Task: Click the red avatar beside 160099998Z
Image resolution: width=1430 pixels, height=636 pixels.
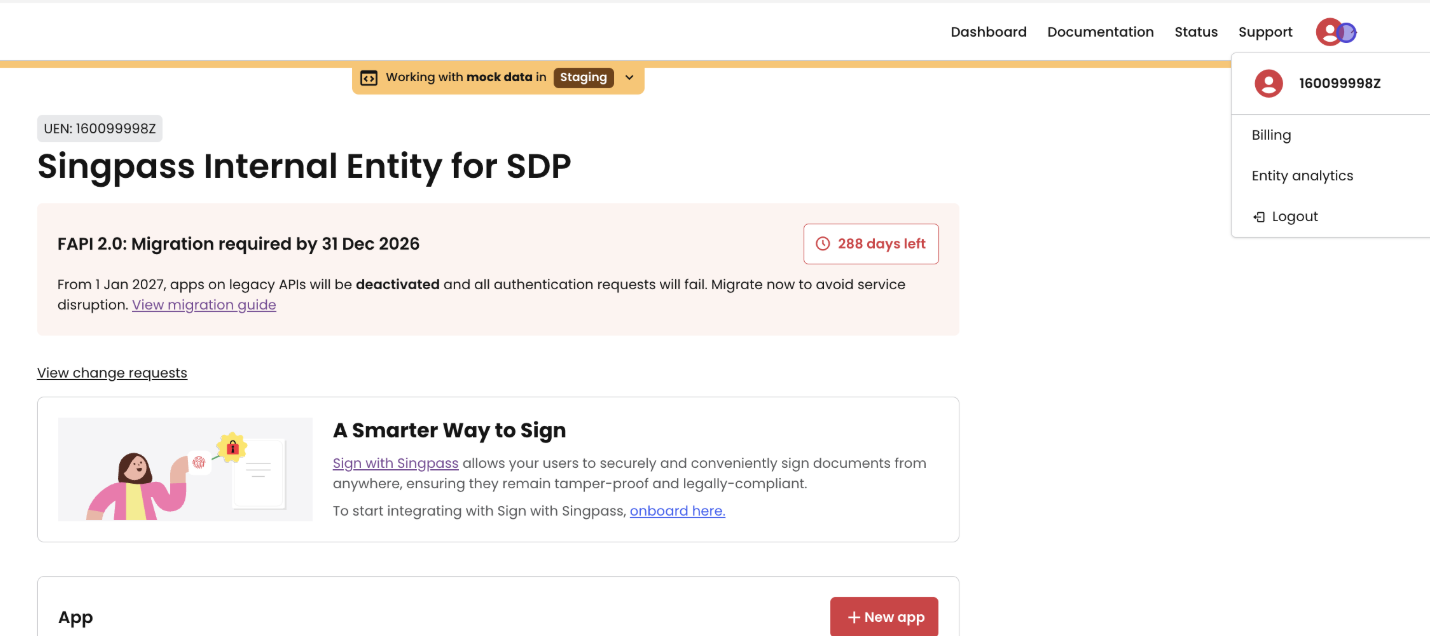Action: (x=1268, y=84)
